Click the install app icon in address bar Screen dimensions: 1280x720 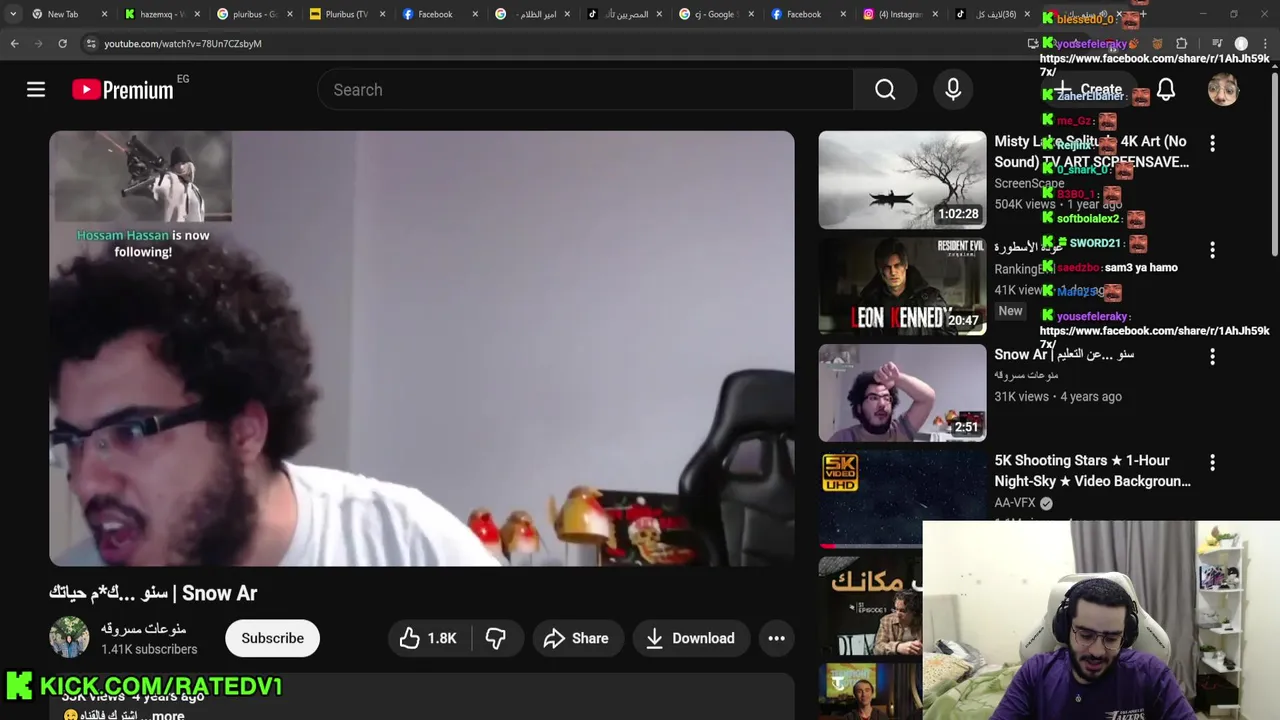point(1033,44)
